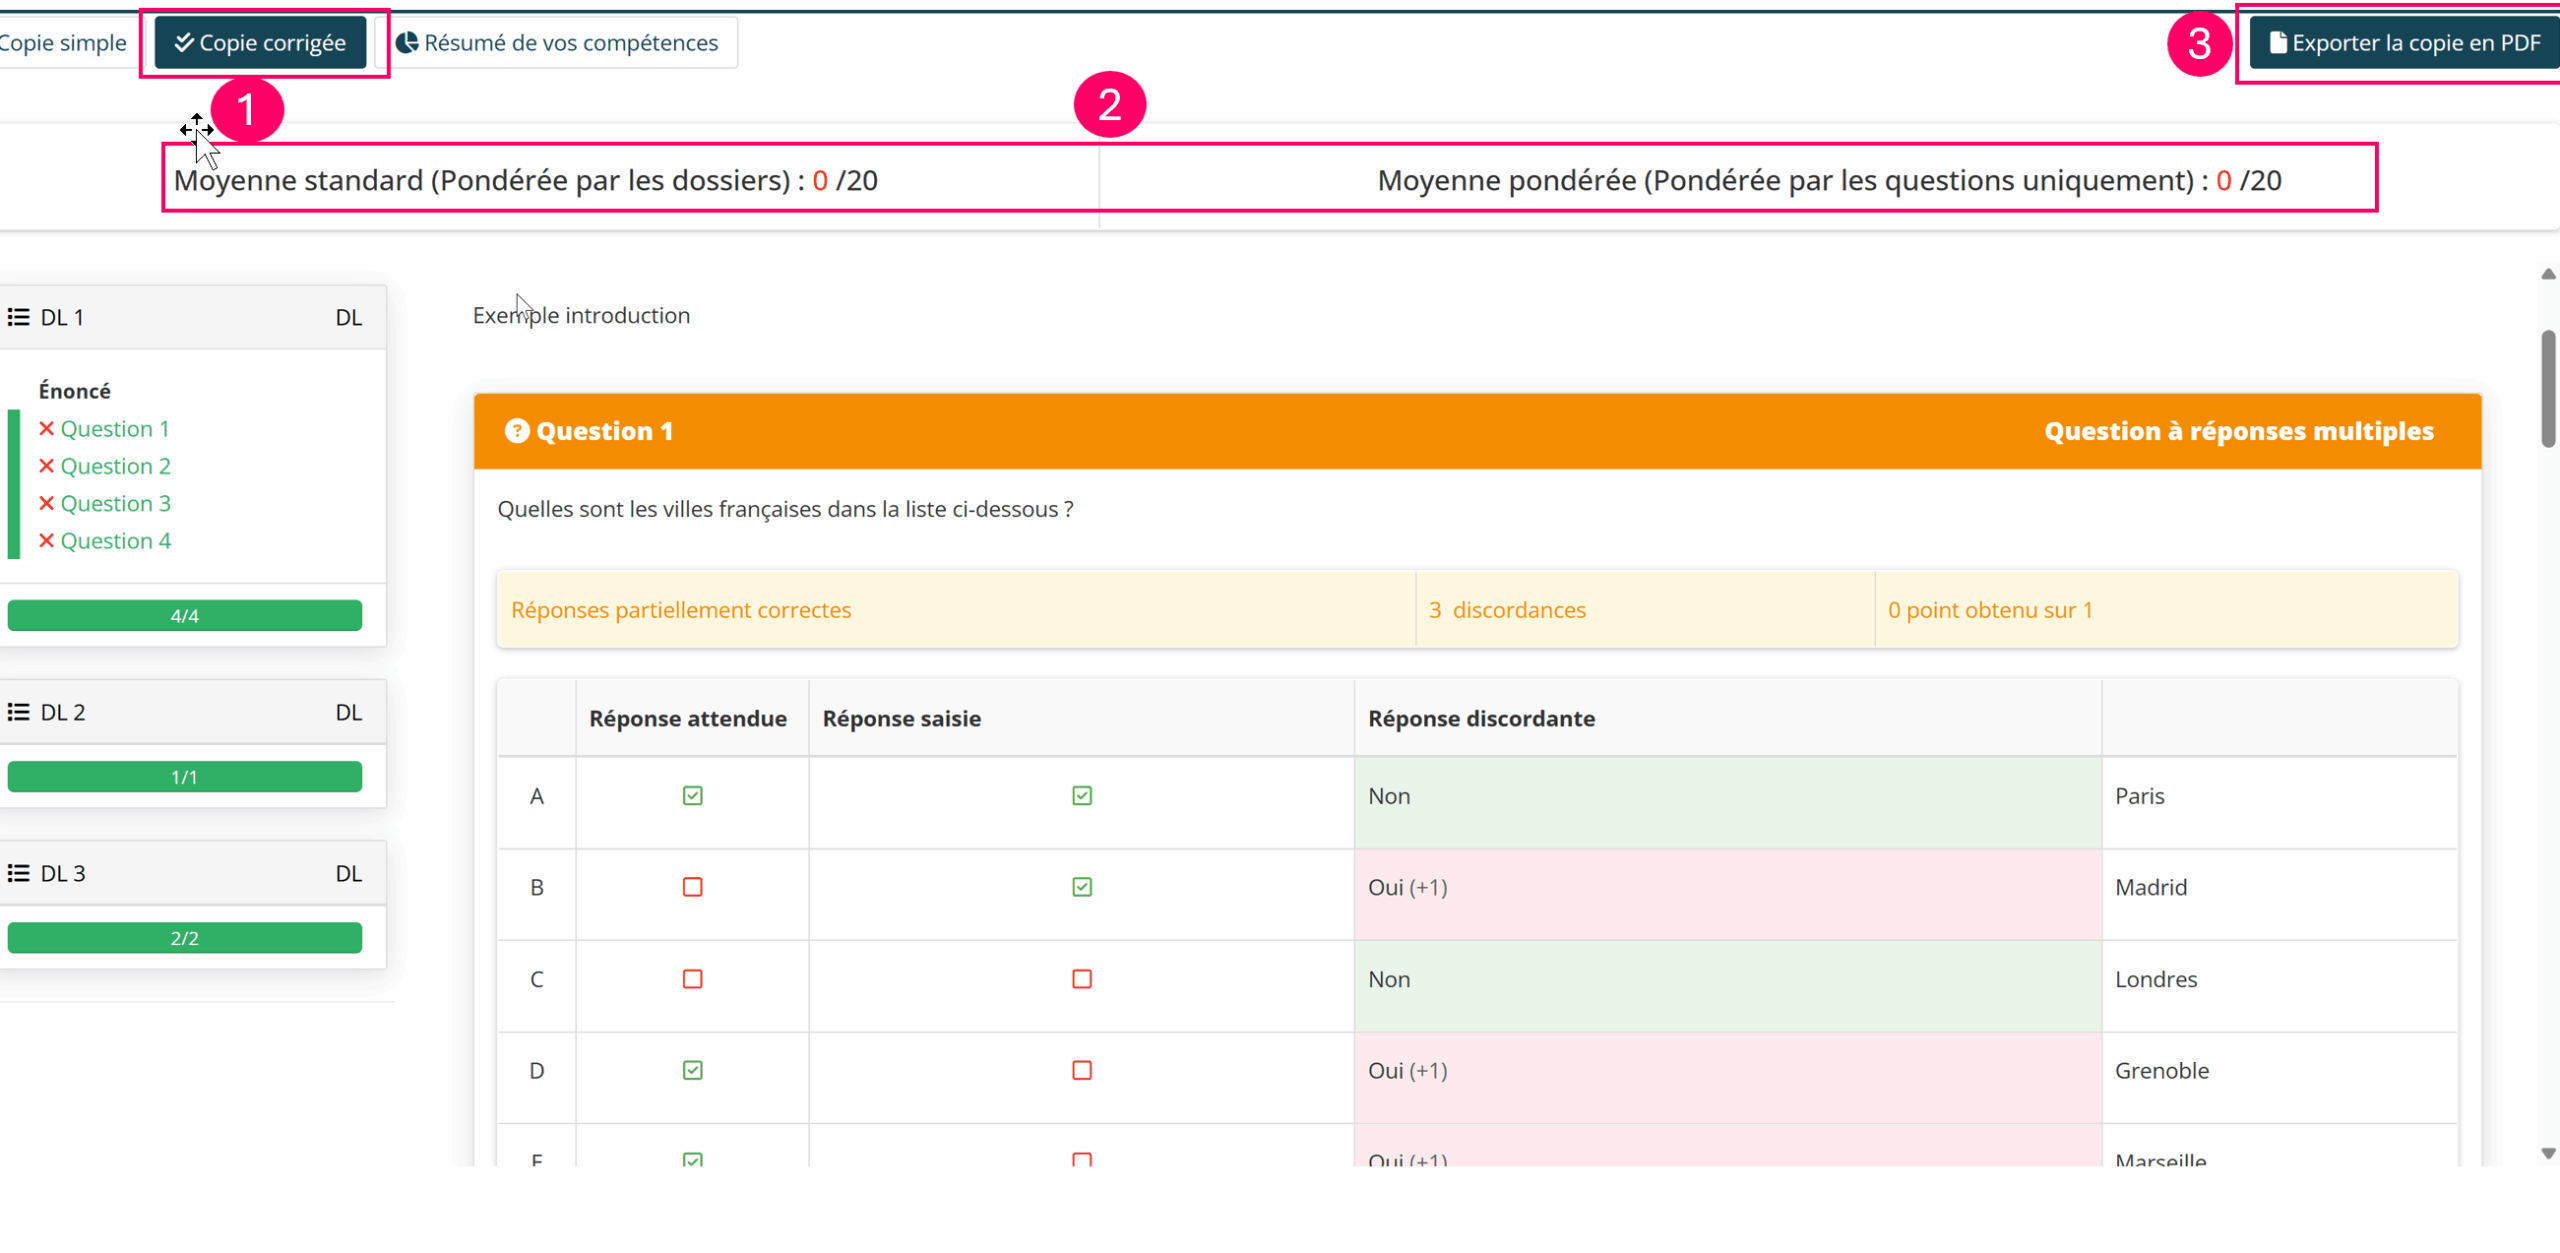The height and width of the screenshot is (1253, 2560).
Task: Click the PDF file icon on export button
Action: 2277,43
